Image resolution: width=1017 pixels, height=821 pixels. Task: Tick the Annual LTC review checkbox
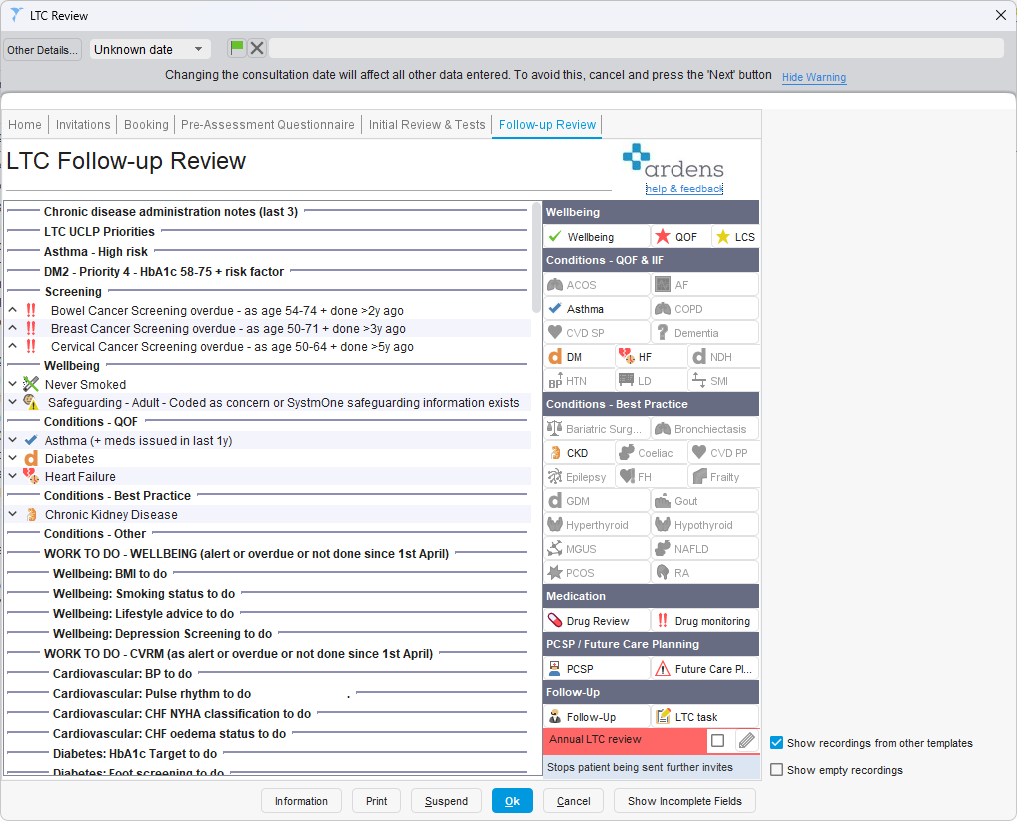717,740
